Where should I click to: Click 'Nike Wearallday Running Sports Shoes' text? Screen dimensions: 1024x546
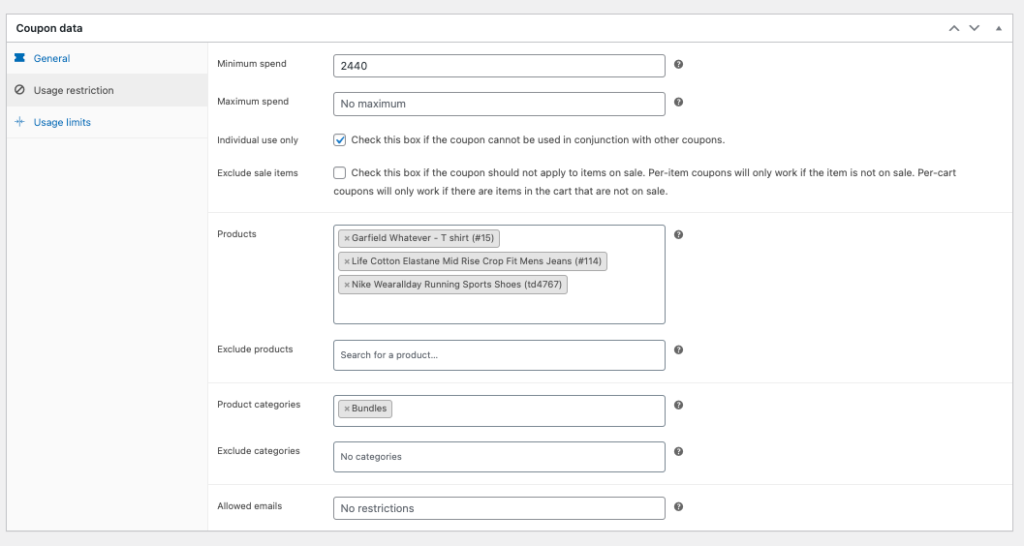(x=436, y=284)
